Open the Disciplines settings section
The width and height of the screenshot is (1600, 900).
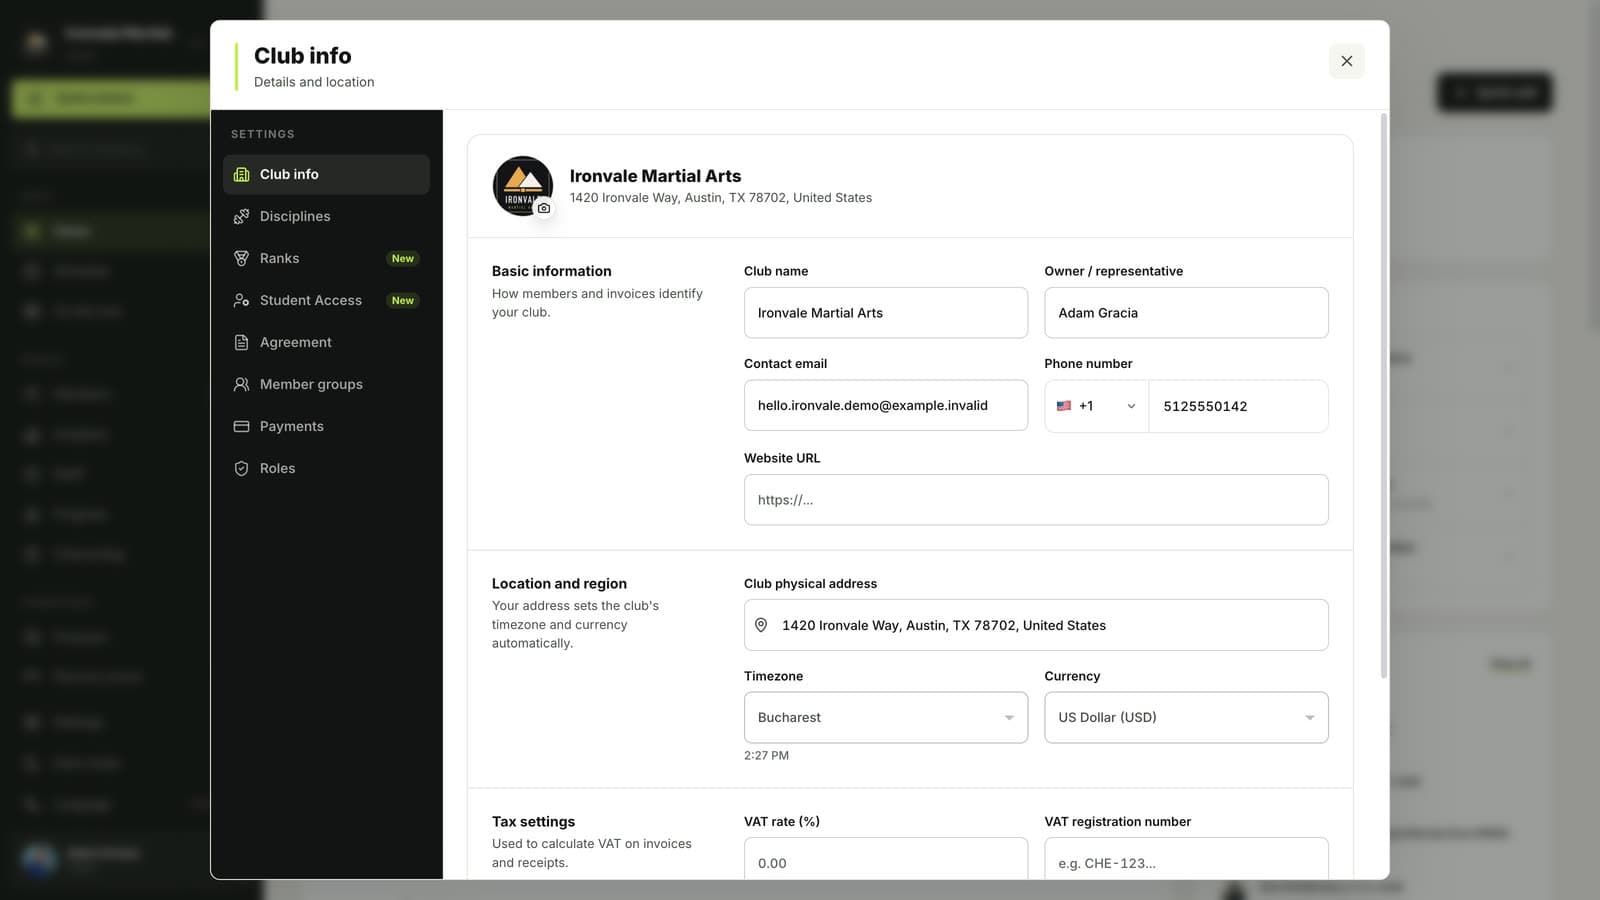click(326, 216)
